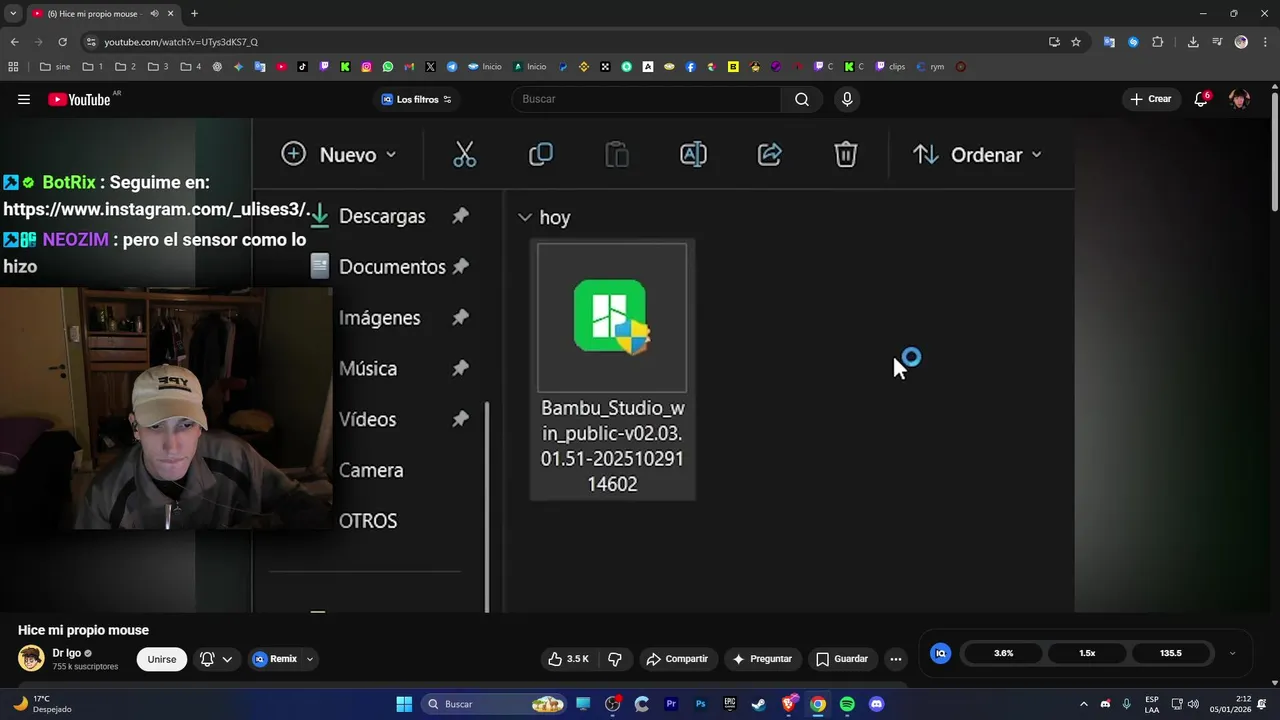Open bookmarks folder labeled 1

(93, 67)
